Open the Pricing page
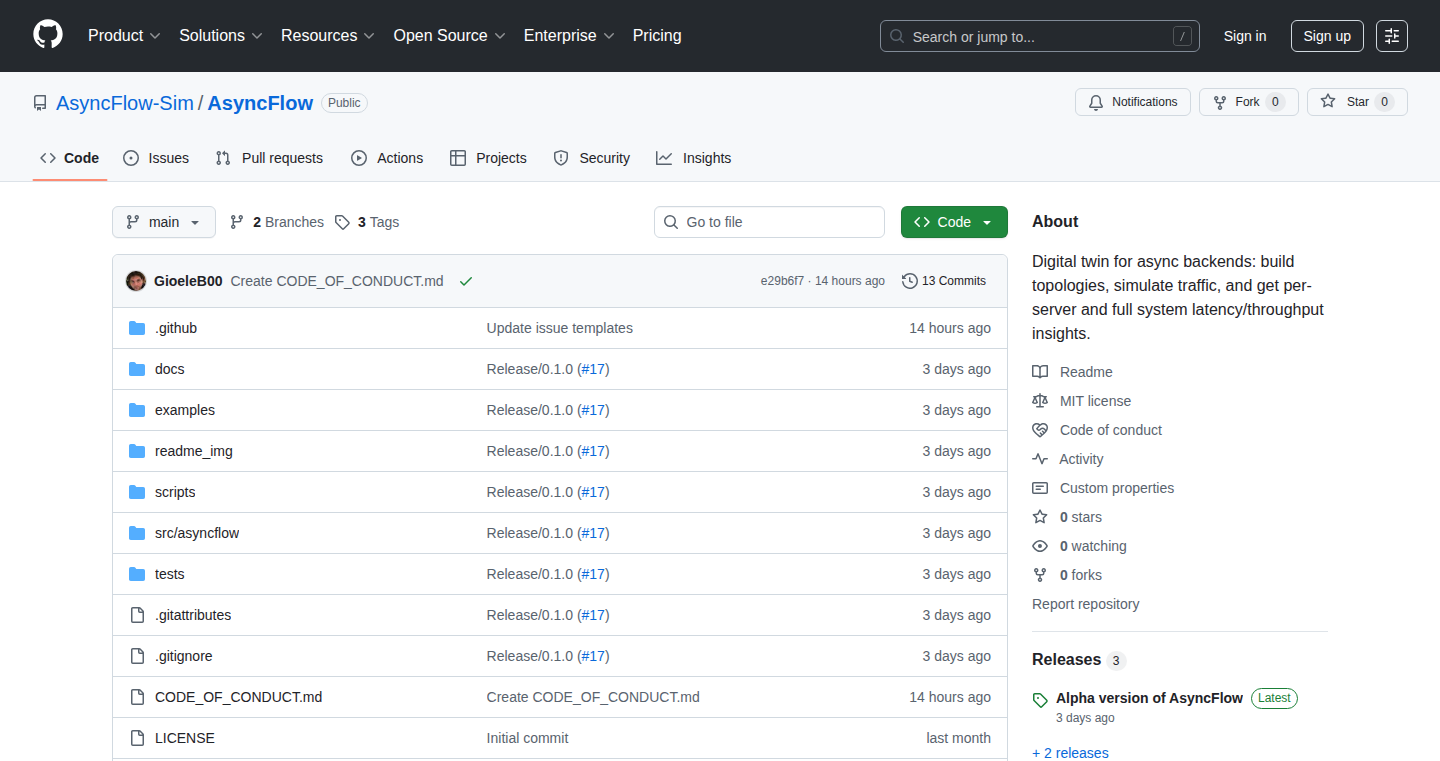Image resolution: width=1440 pixels, height=761 pixels. click(657, 35)
